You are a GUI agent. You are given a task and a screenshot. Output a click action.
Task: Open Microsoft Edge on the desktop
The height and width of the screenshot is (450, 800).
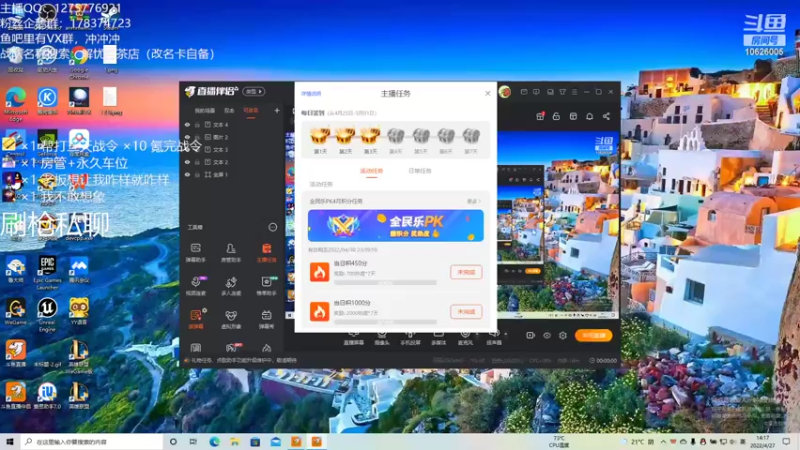click(16, 104)
